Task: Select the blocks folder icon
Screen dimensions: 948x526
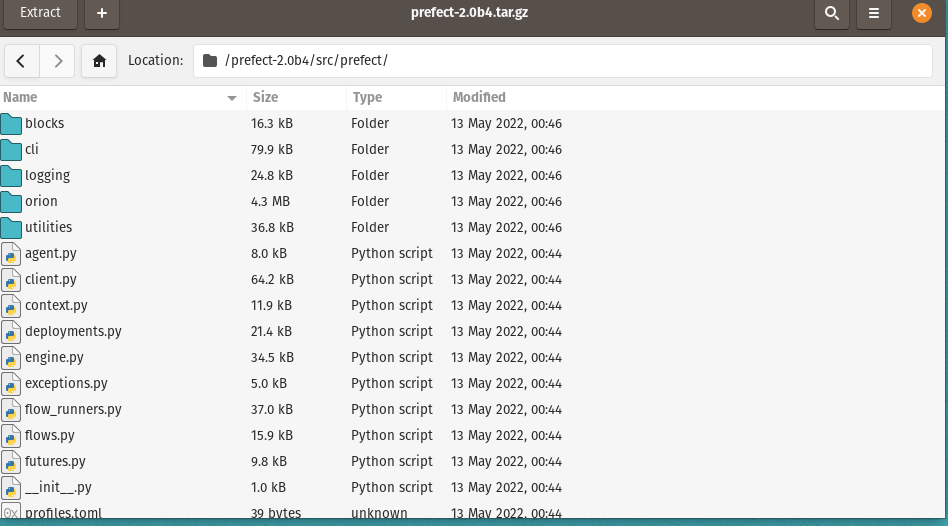Action: (11, 123)
